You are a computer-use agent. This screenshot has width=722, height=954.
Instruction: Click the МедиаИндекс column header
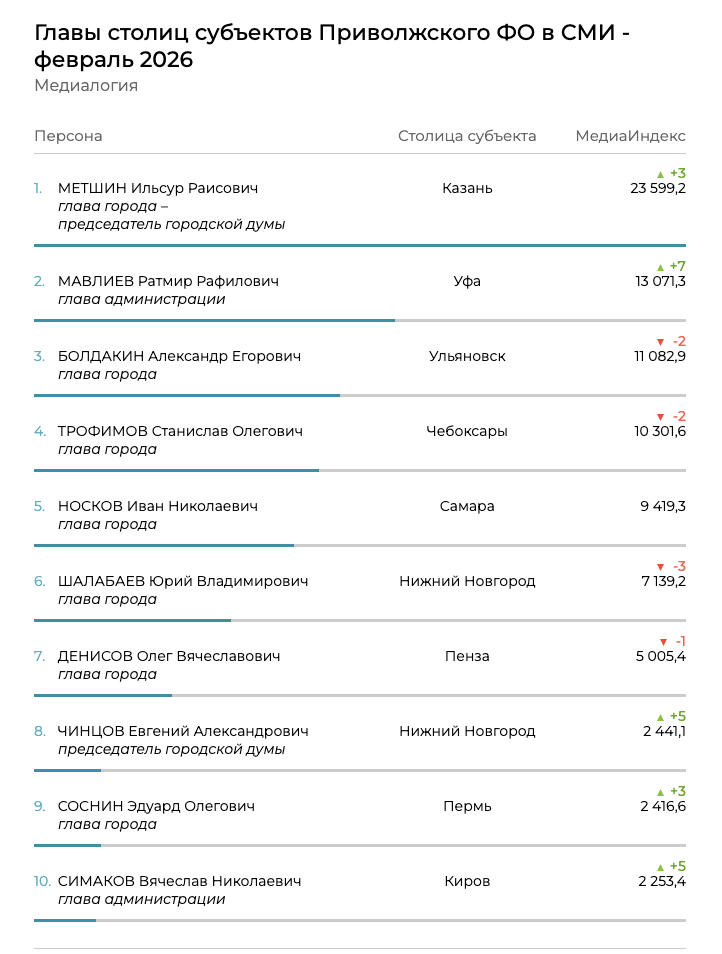click(x=630, y=136)
